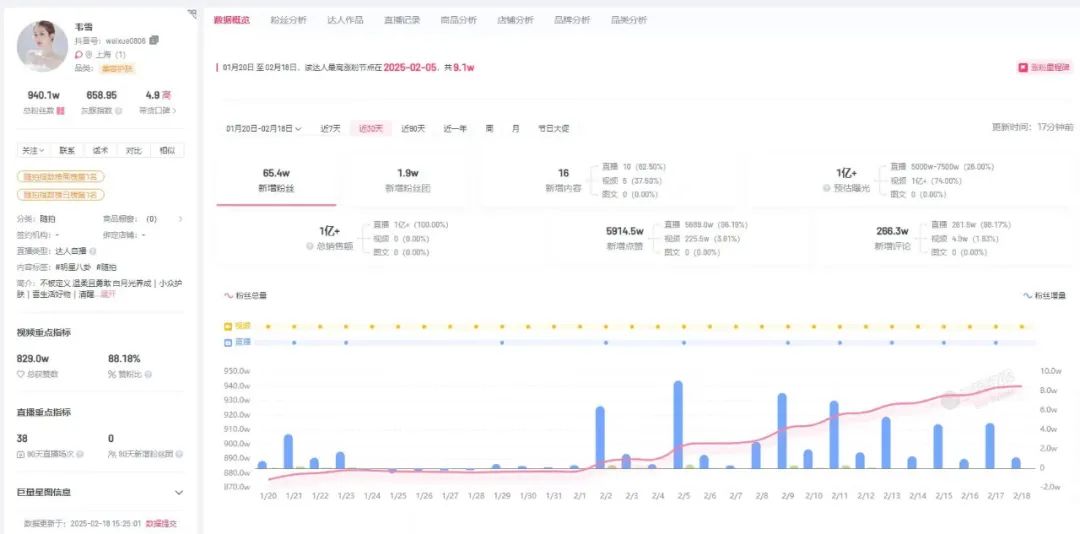Switch to the 数据概览 tab

click(232, 20)
